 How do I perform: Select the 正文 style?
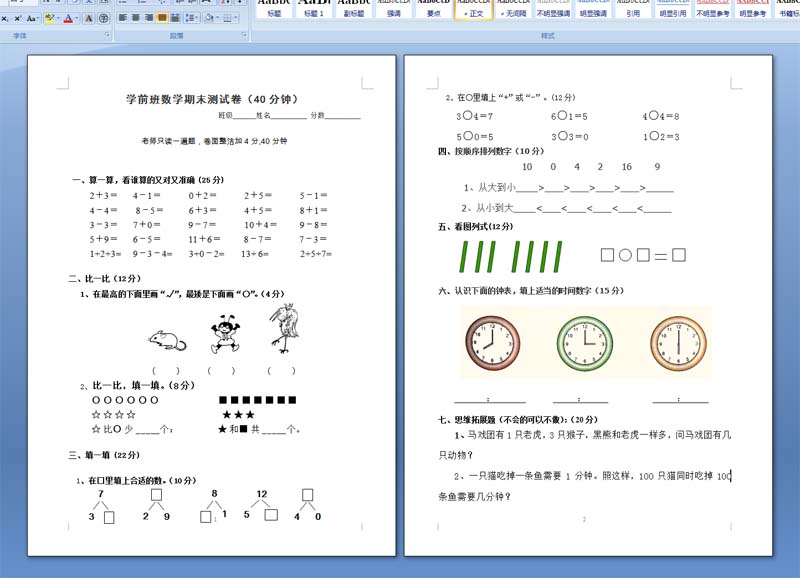pyautogui.click(x=473, y=9)
